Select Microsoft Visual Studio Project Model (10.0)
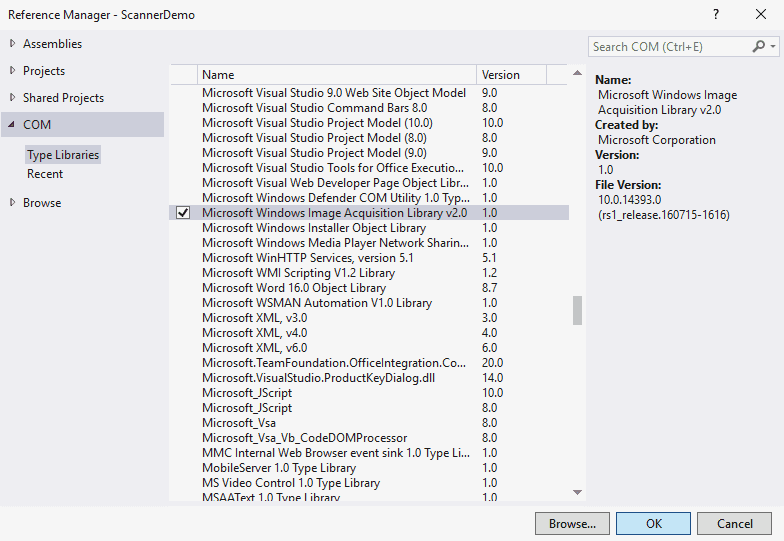This screenshot has width=784, height=541. (369, 122)
